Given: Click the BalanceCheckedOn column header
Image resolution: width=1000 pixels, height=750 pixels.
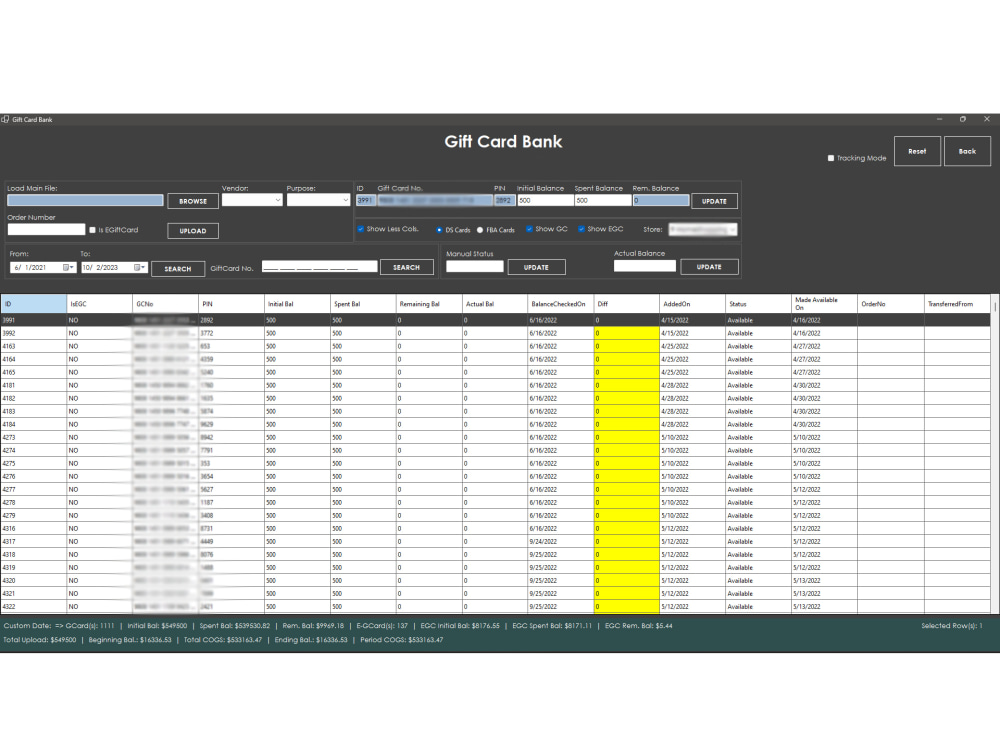Looking at the screenshot, I should click(x=561, y=304).
